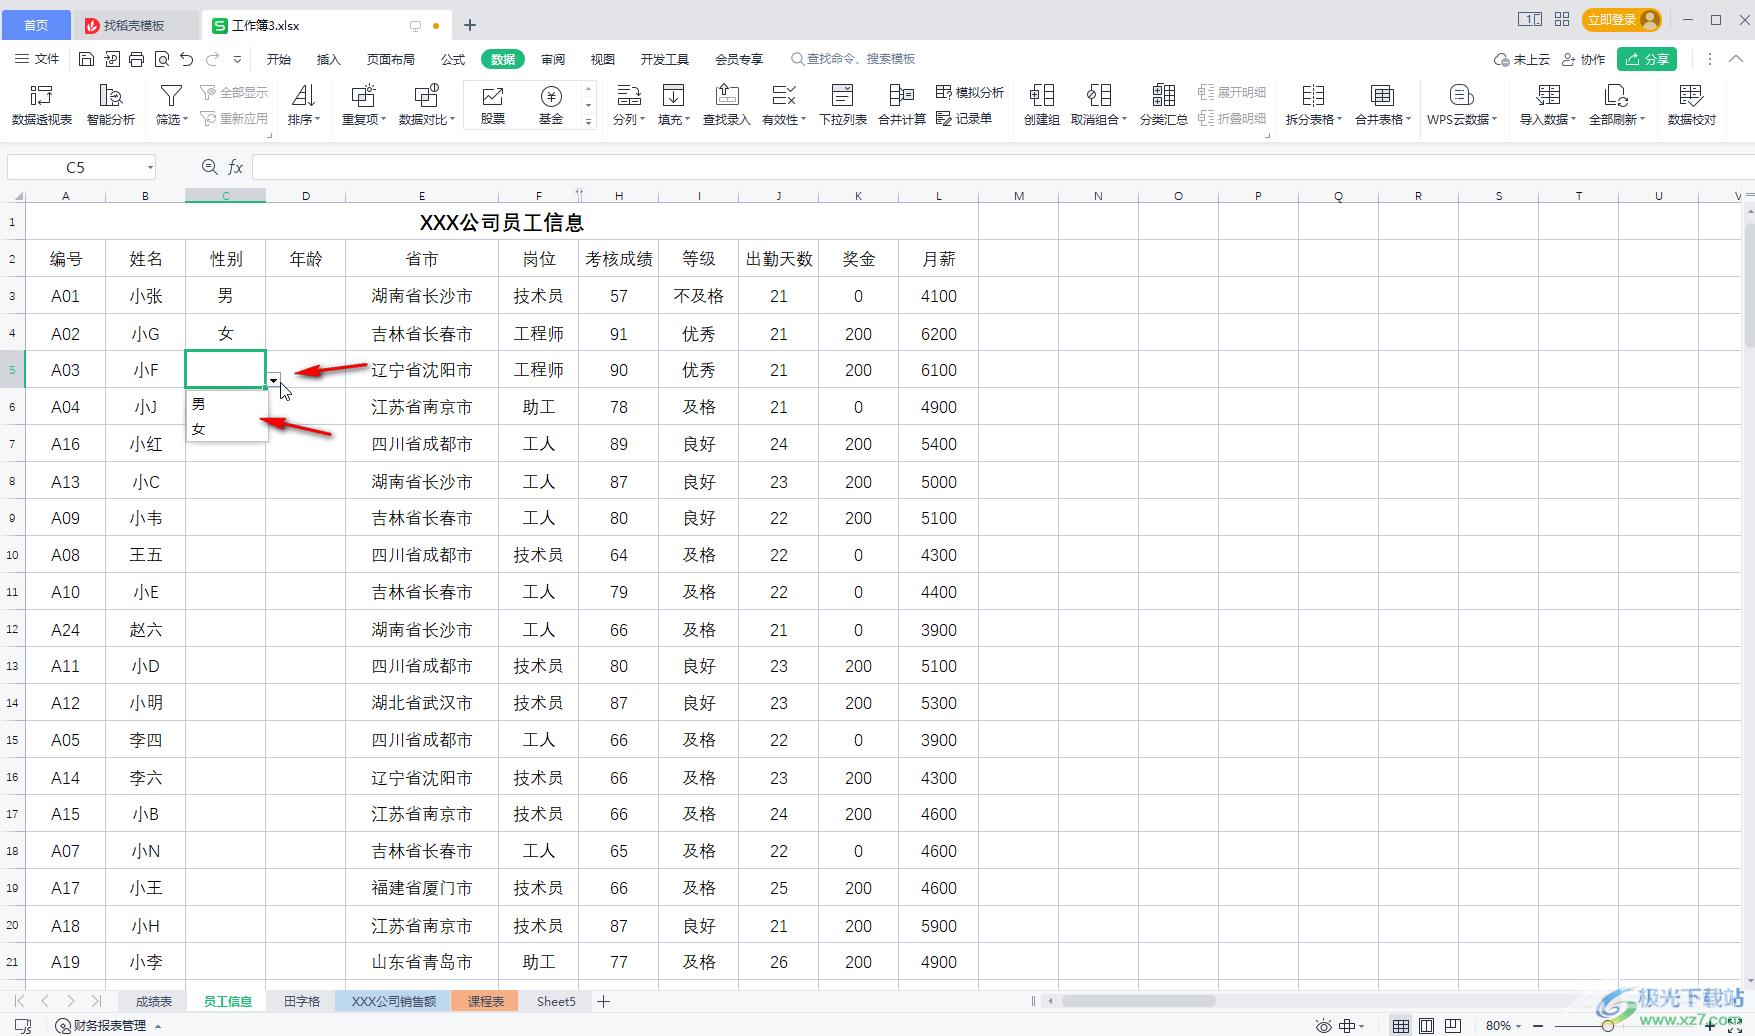The height and width of the screenshot is (1036, 1755).
Task: Click the 查找命令 search box
Action: pos(853,59)
